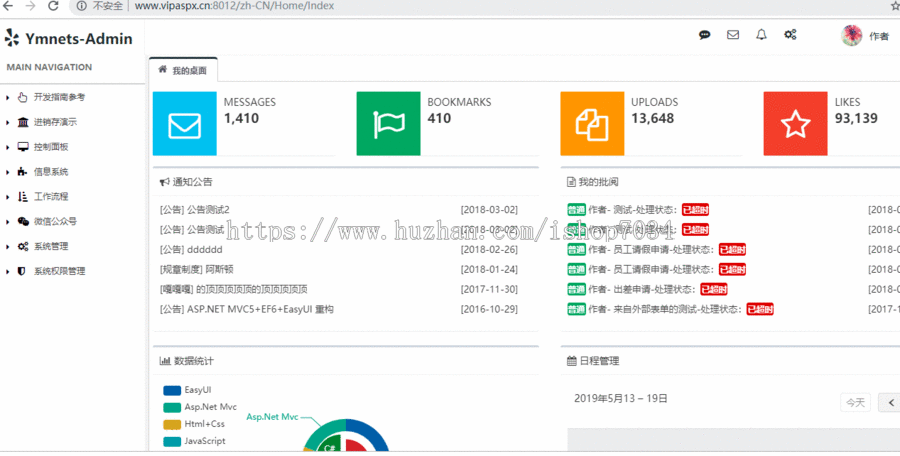Click the calendar icon beside 日程管理
The height and width of the screenshot is (456, 900).
click(x=571, y=361)
